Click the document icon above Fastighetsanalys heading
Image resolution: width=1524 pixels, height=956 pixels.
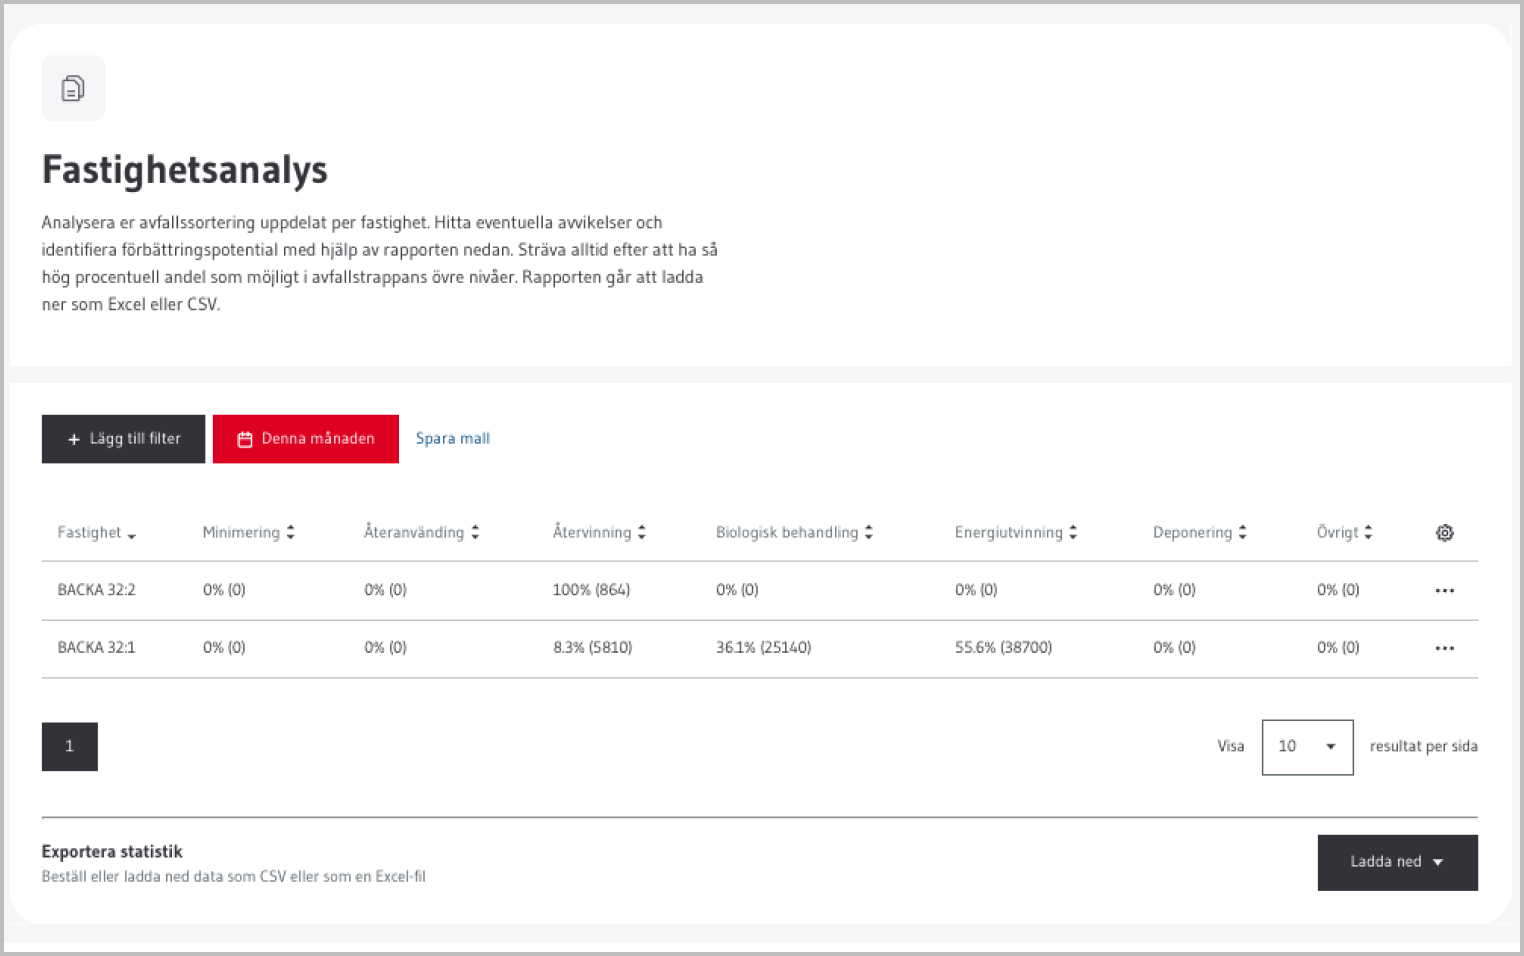[x=73, y=89]
